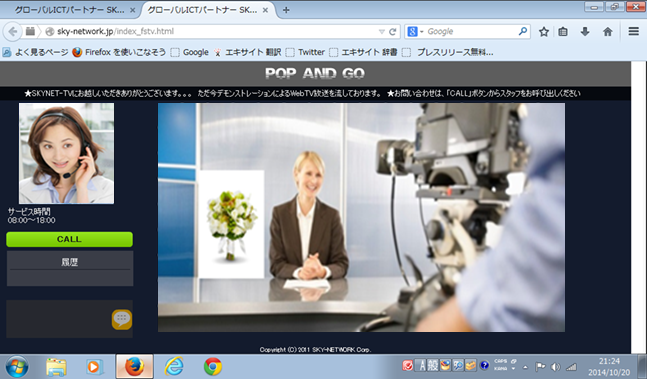The image size is (647, 379).
Task: Click the operator photo with headset
Action: pyautogui.click(x=66, y=153)
